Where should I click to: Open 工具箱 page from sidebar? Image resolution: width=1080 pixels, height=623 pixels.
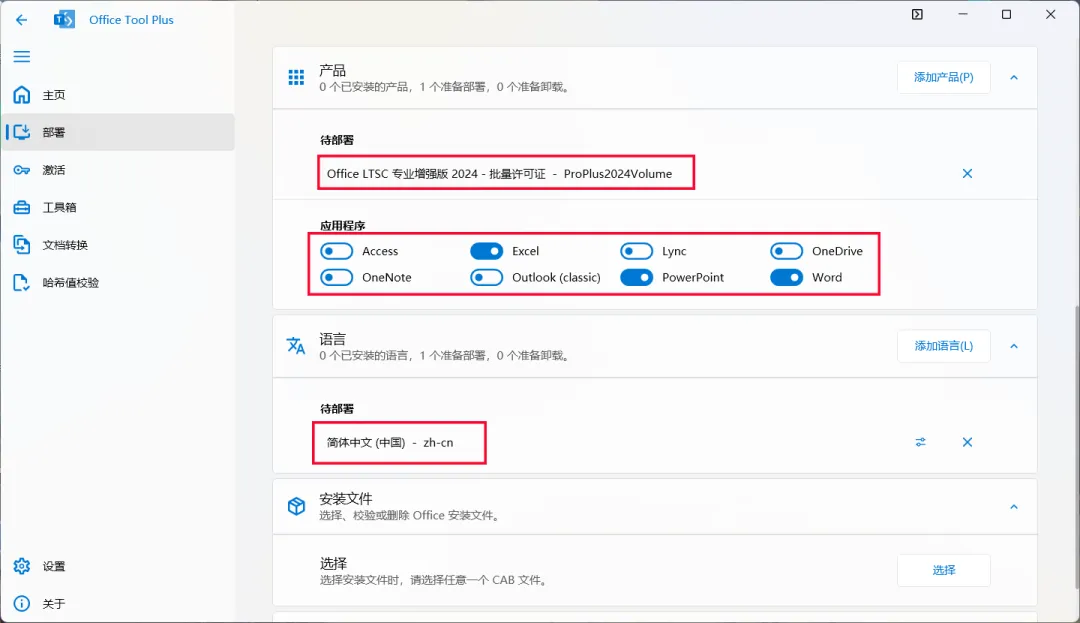118,207
